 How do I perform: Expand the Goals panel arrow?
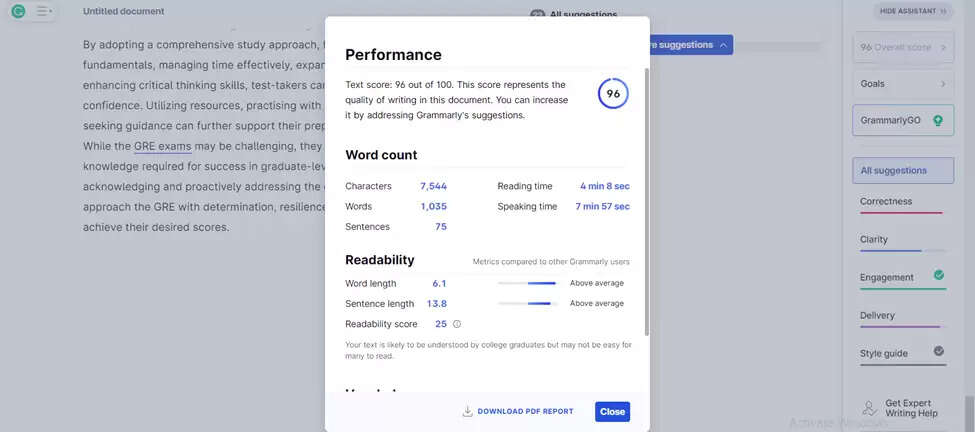click(942, 84)
